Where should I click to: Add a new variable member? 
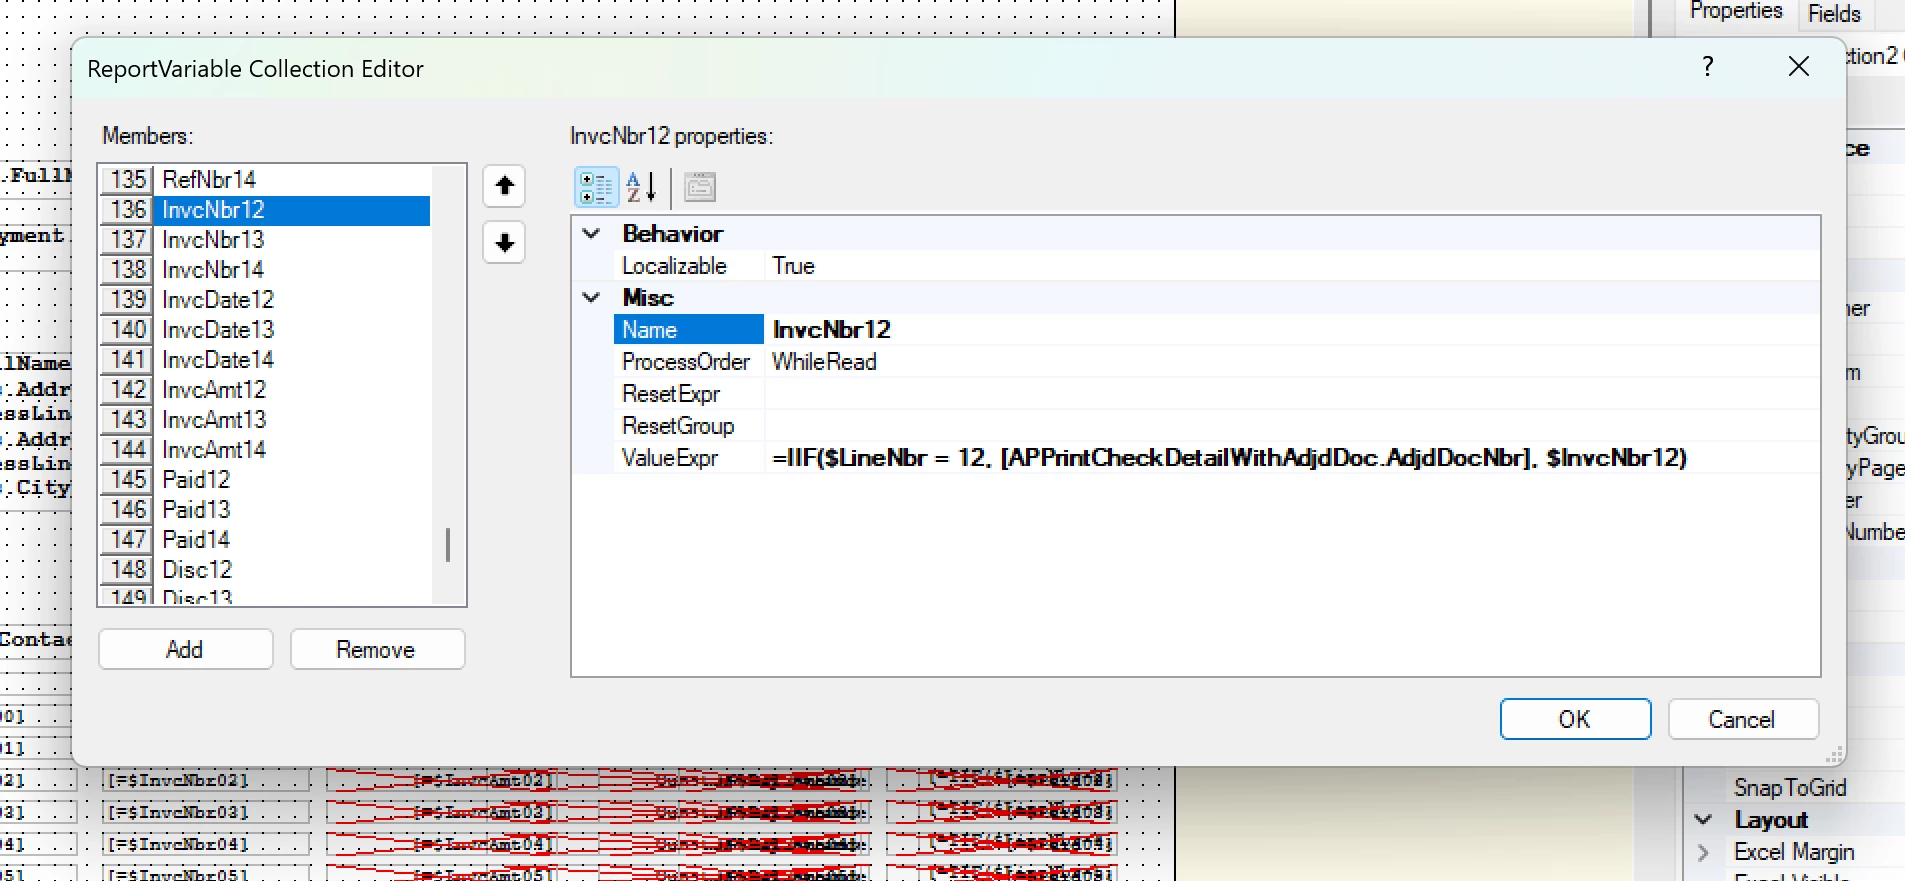coord(185,650)
